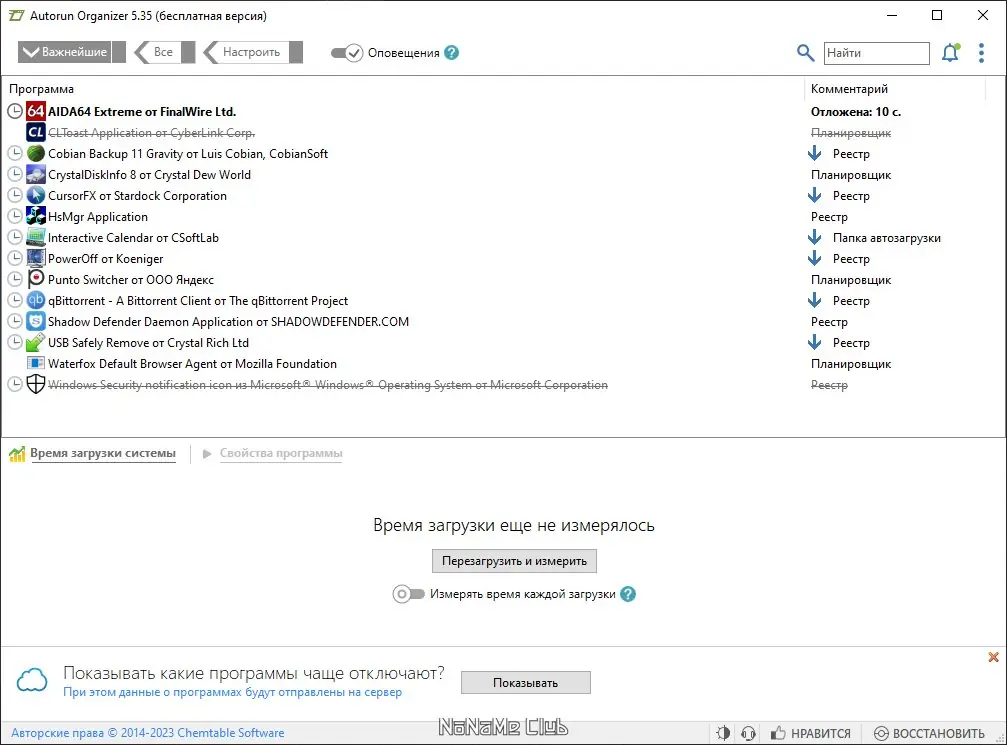The height and width of the screenshot is (745, 1007).
Task: Click down arrow in Cobian Backup comment
Action: click(814, 153)
